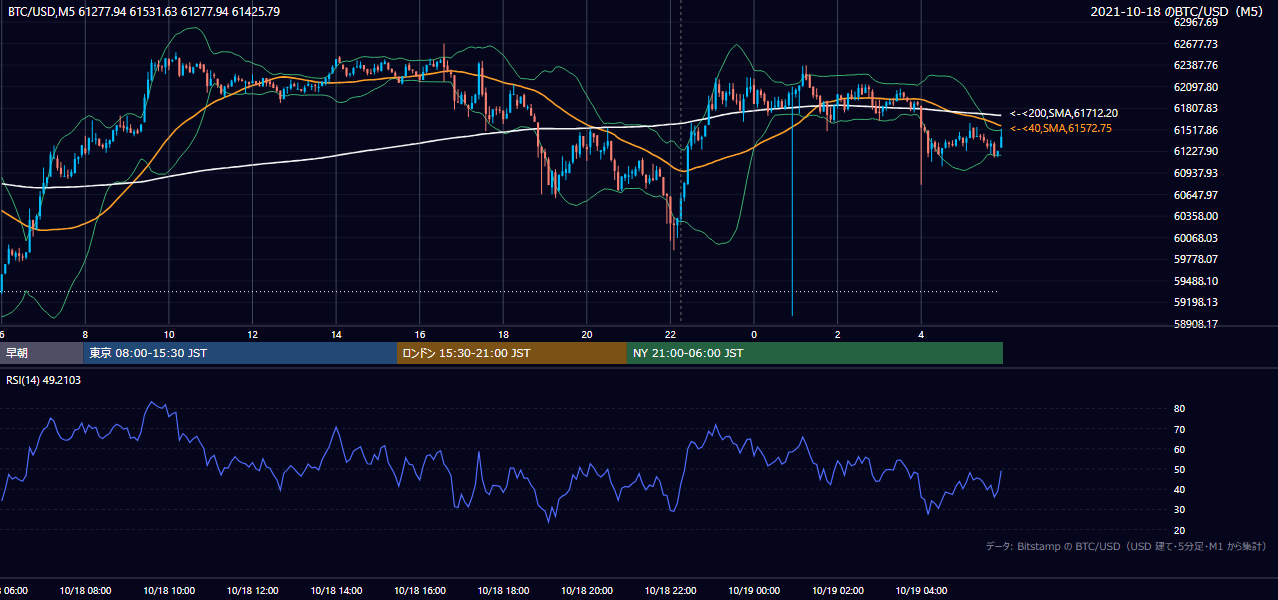Click hour tick 0 under price chart

tap(754, 334)
